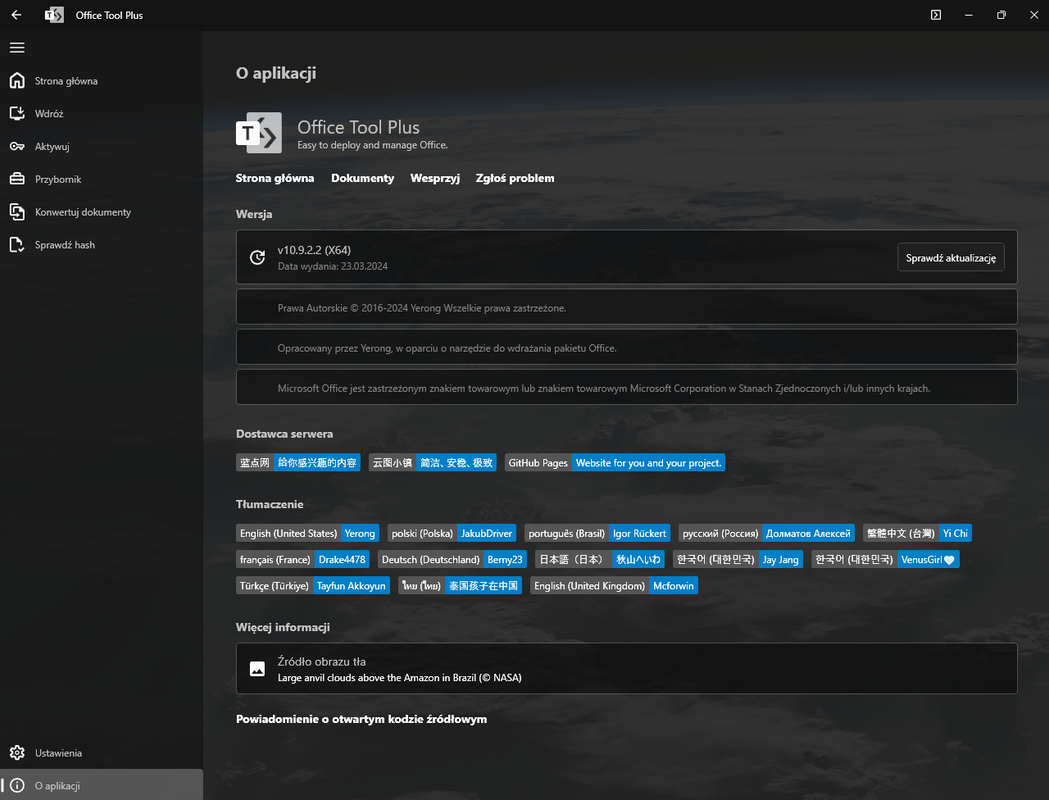Open the Wesprzyj link
Viewport: 1049px width, 800px height.
pos(435,178)
